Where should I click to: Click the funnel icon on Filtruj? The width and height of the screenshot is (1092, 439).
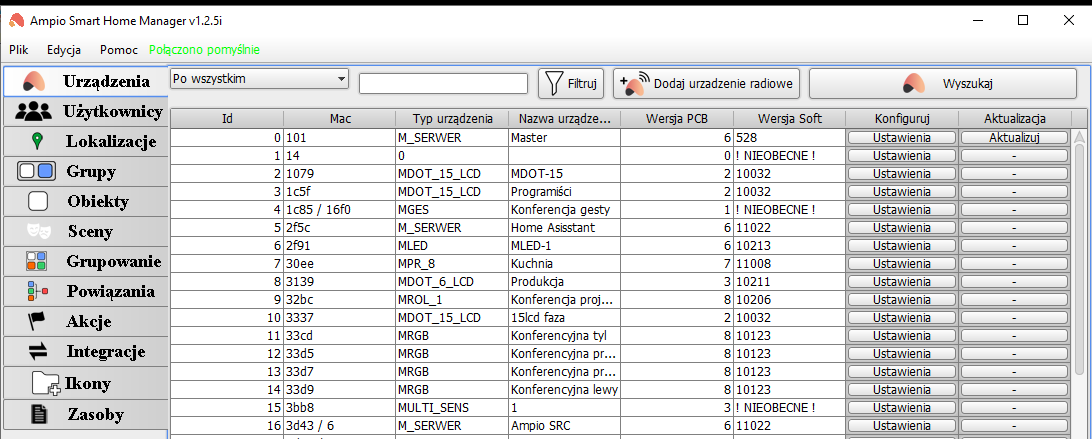(554, 84)
